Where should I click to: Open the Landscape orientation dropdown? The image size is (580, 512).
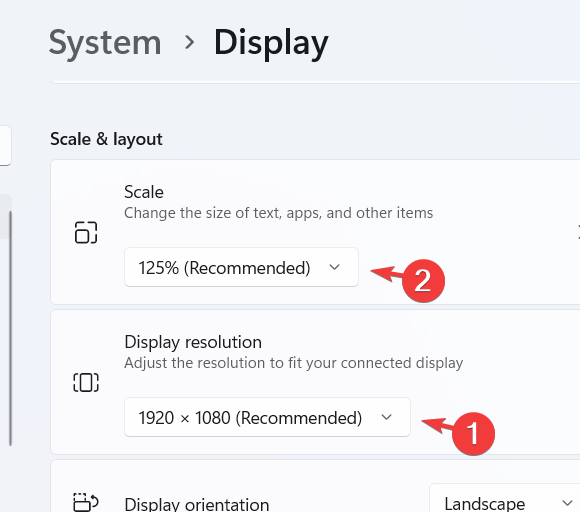(505, 498)
